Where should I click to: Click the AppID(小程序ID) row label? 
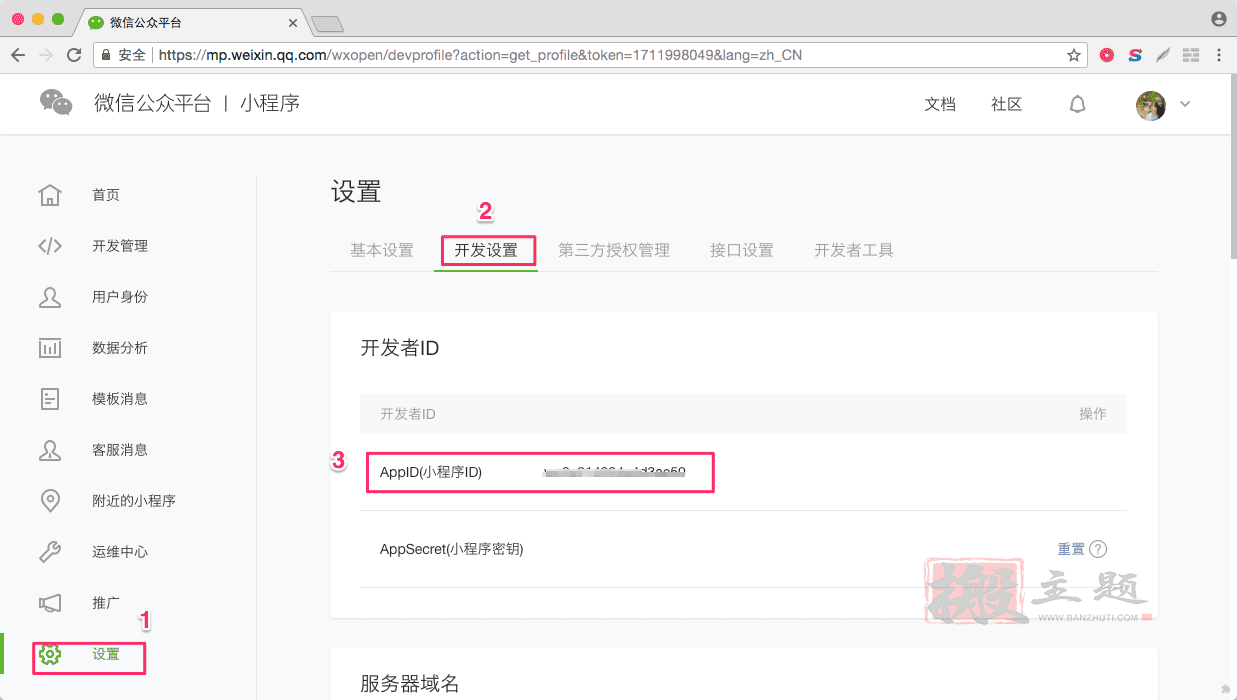[431, 472]
